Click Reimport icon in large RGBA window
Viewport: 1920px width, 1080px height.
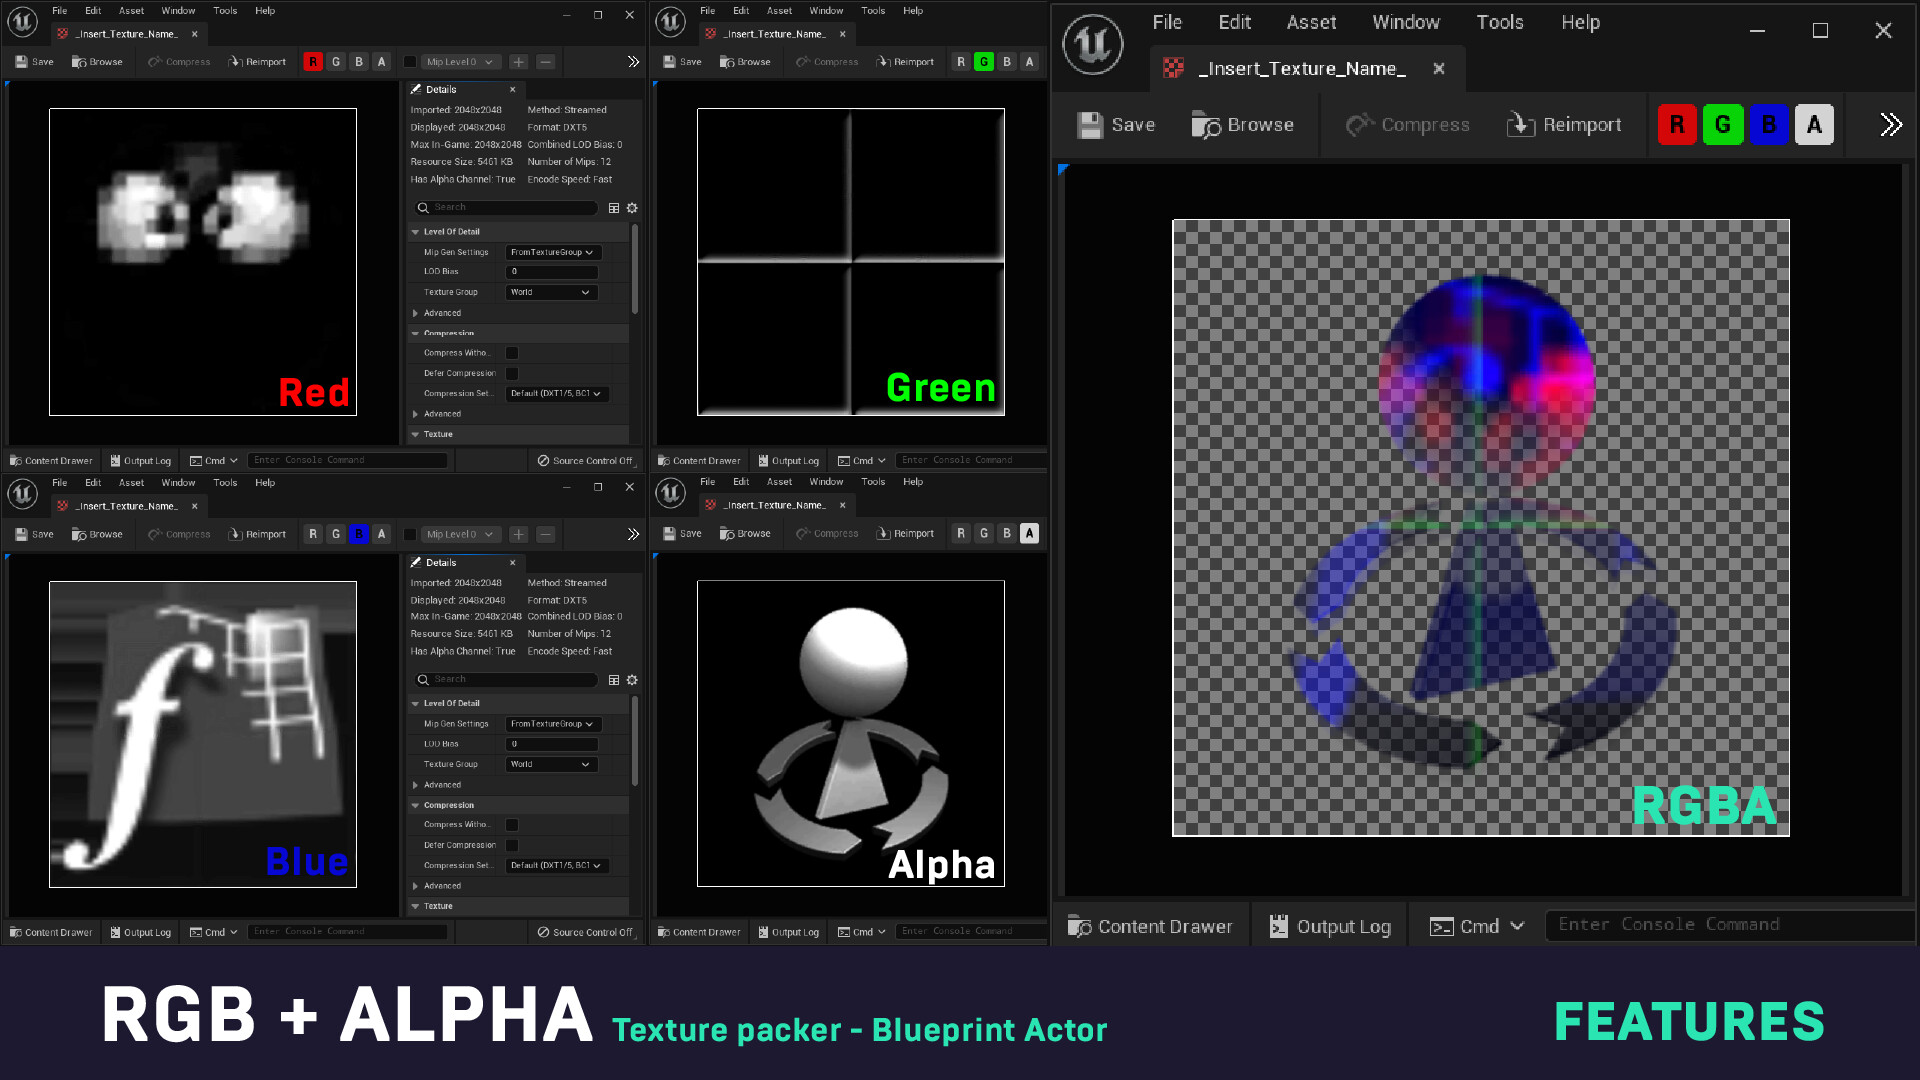[1521, 125]
